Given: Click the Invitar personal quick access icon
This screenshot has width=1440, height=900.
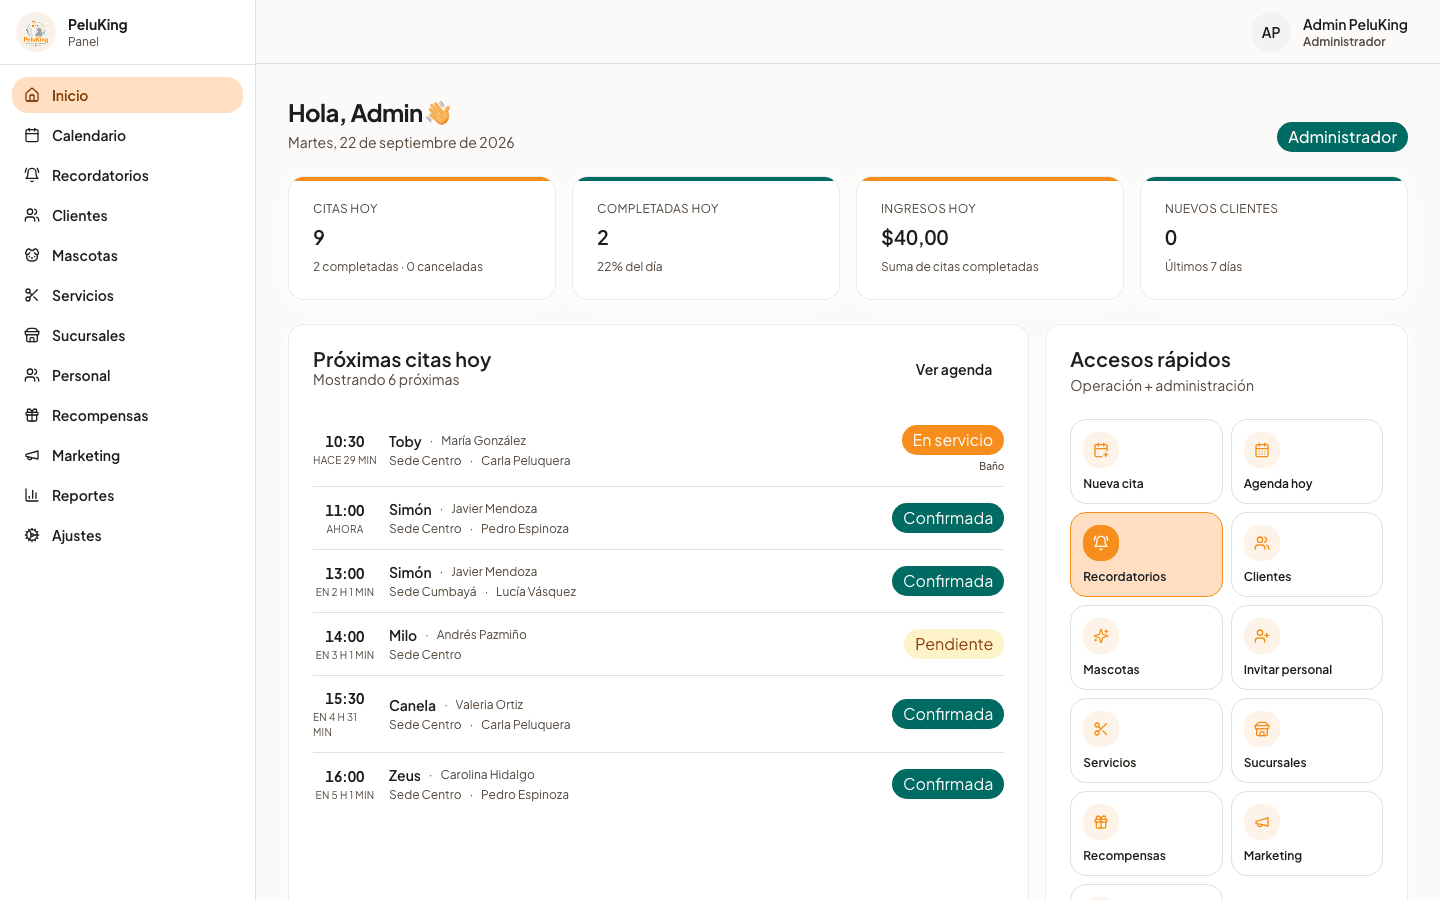Looking at the screenshot, I should point(1262,636).
